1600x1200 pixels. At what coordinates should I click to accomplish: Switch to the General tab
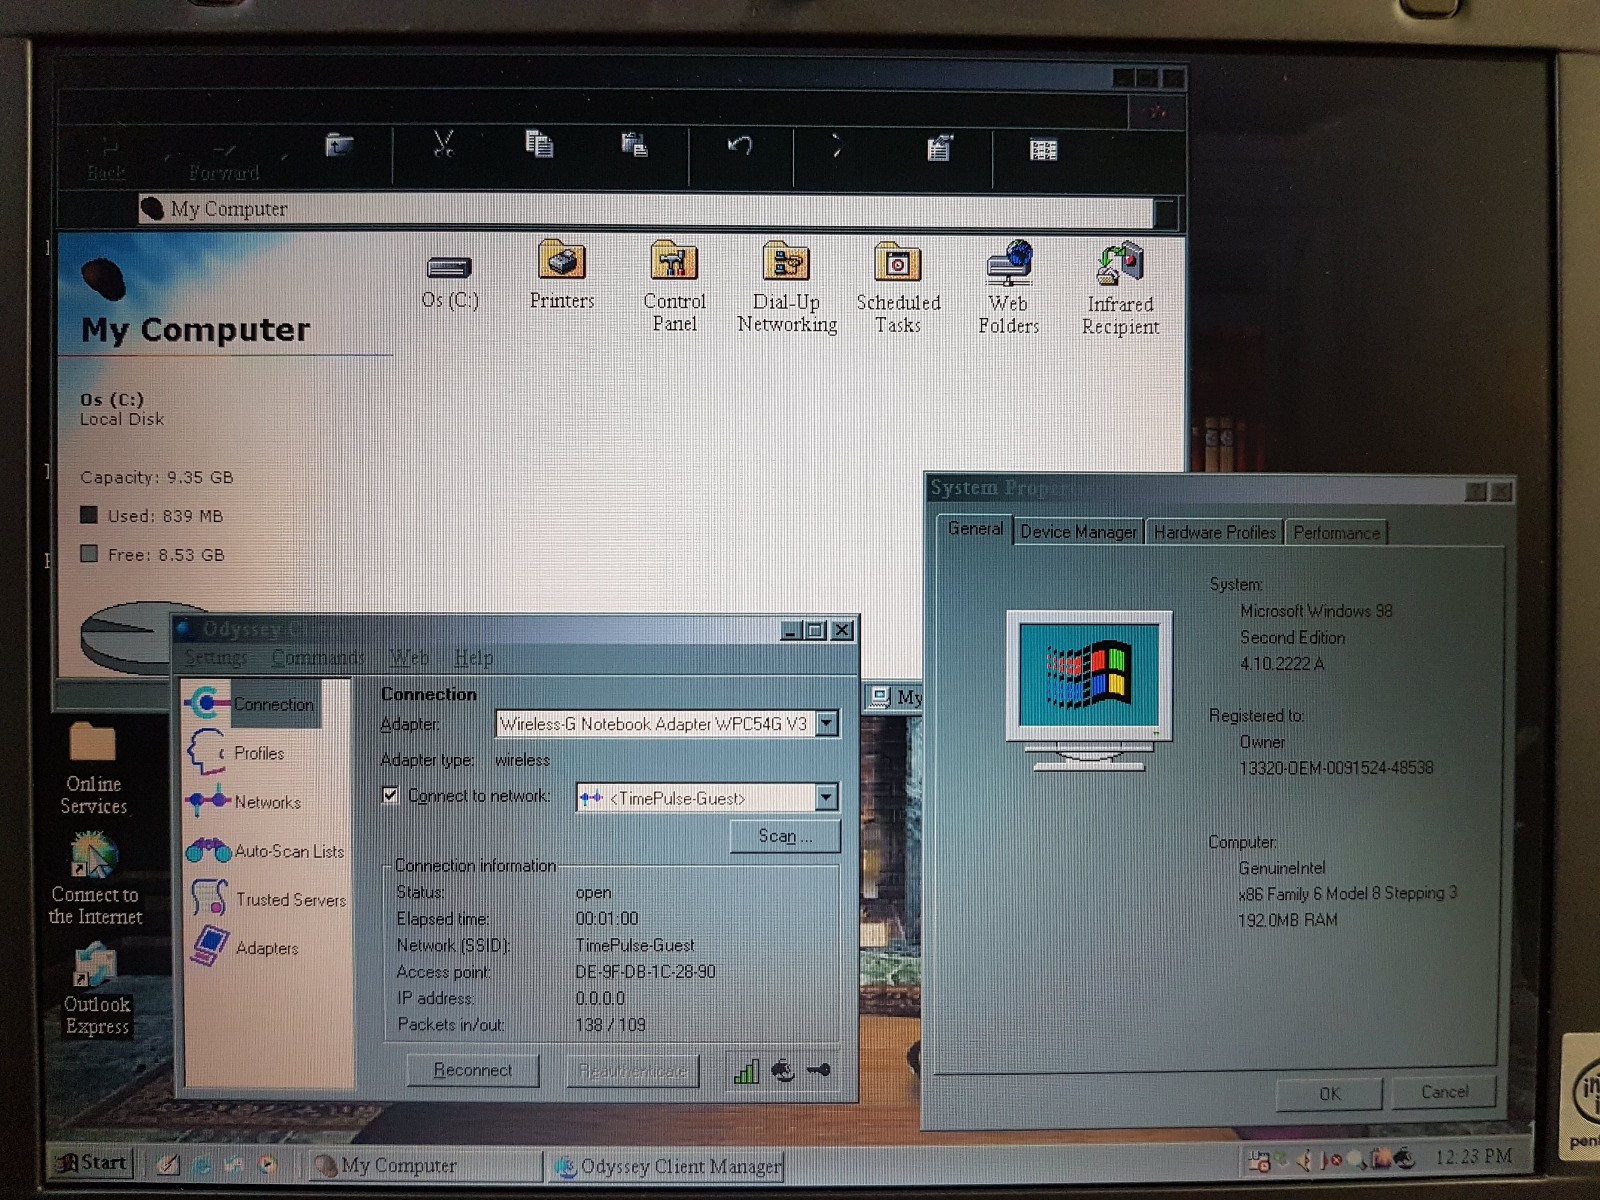(x=975, y=529)
